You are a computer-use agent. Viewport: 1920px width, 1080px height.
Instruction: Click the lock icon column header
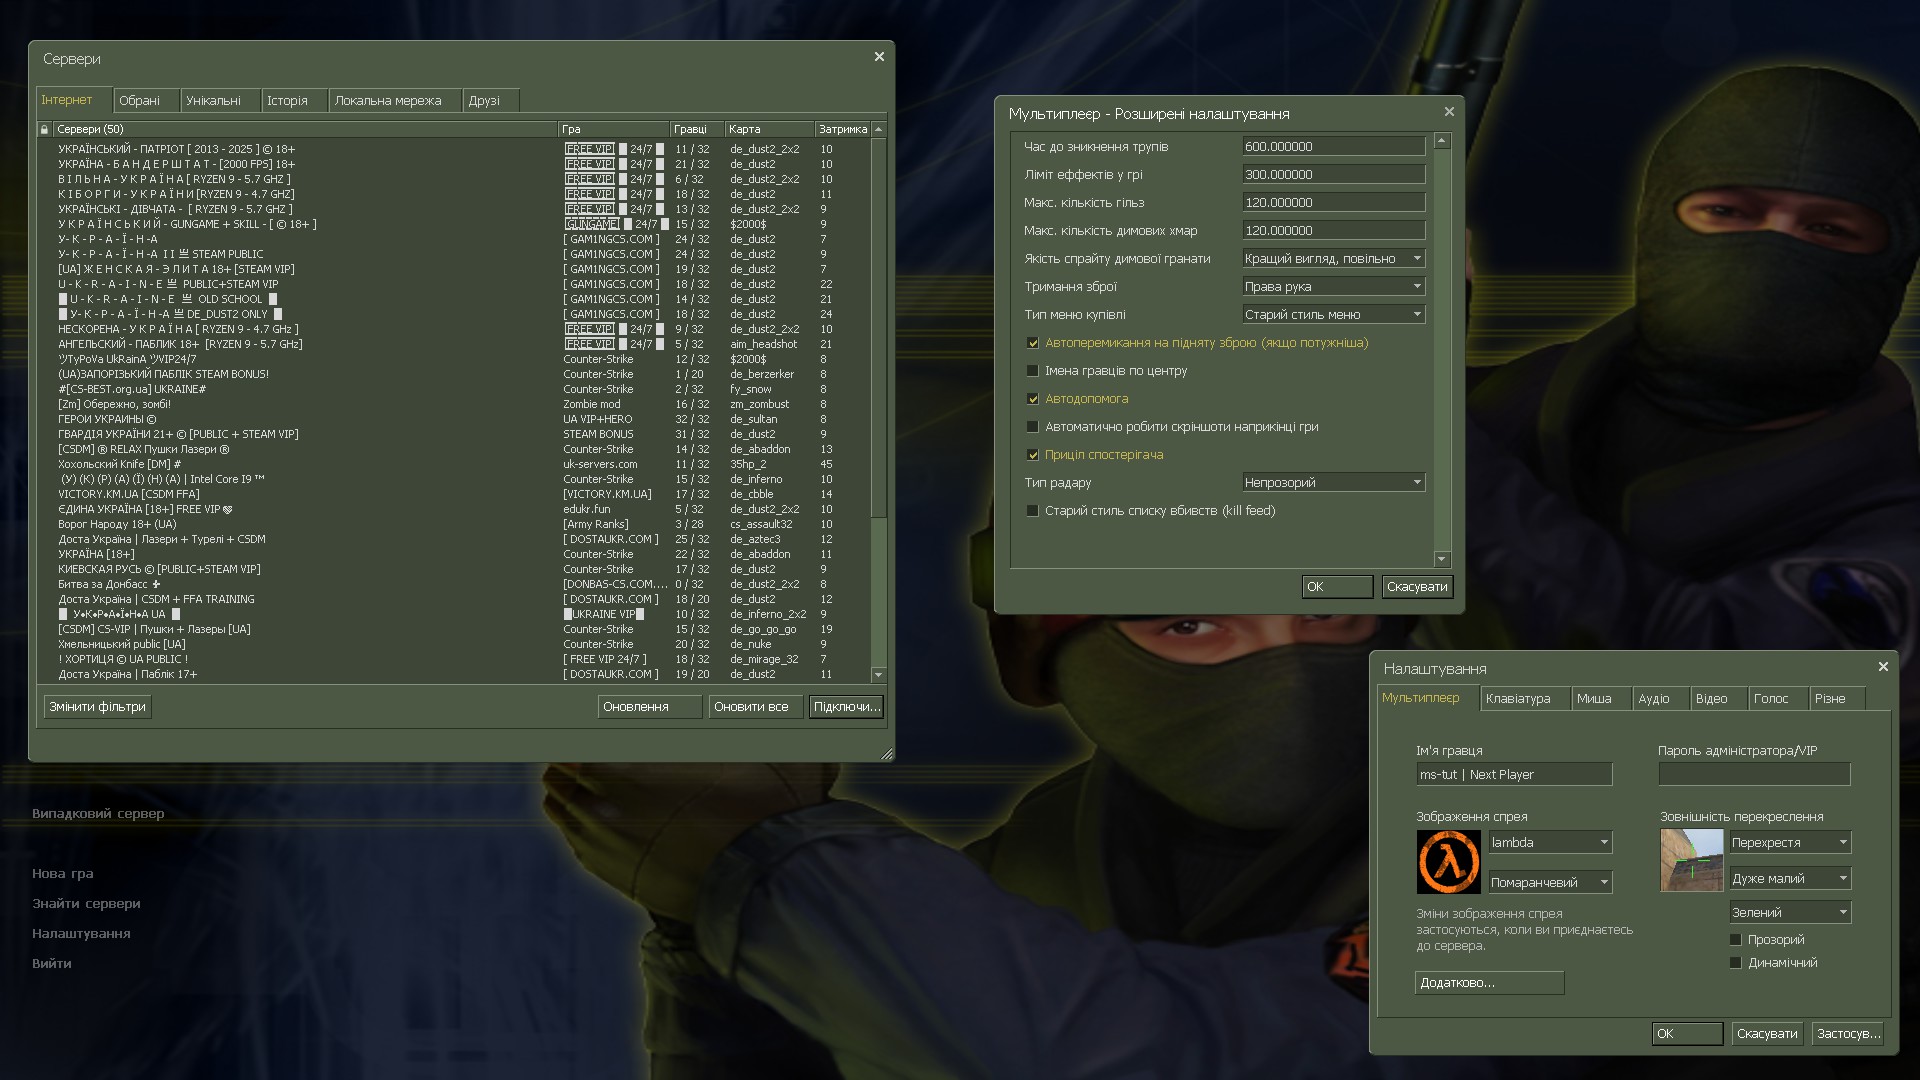(44, 129)
